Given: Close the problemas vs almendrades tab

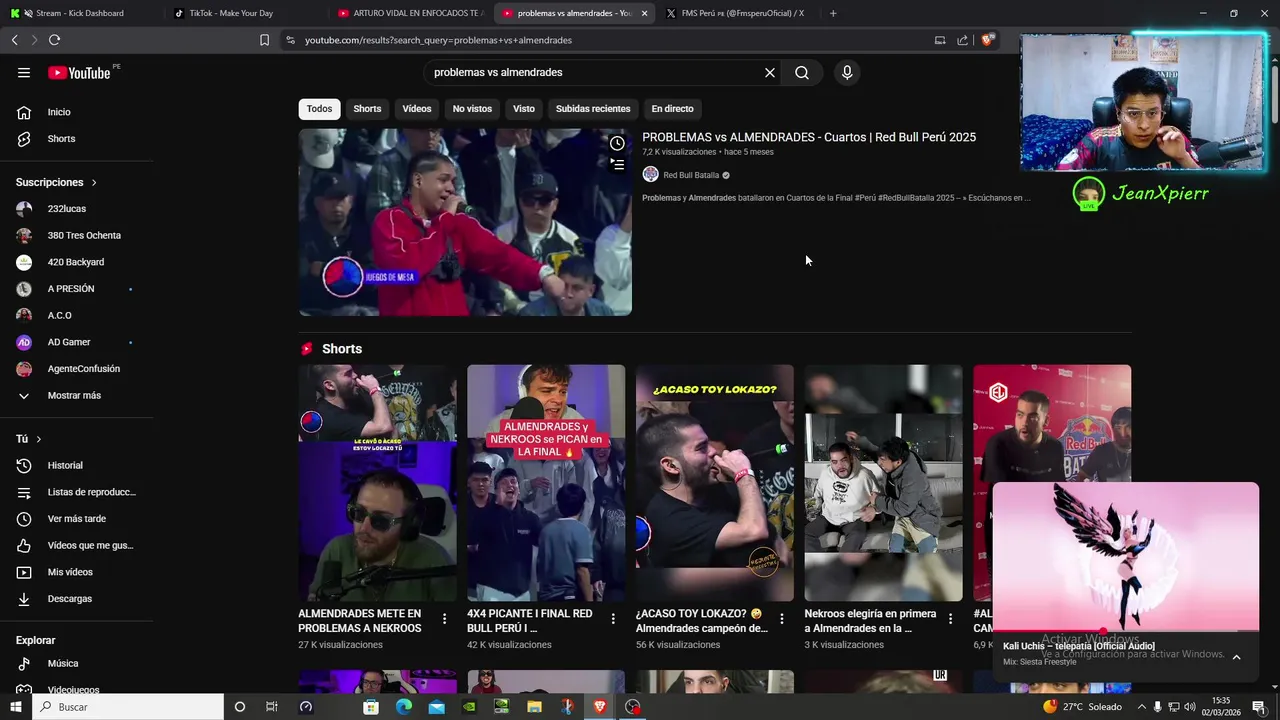Looking at the screenshot, I should pyautogui.click(x=644, y=13).
